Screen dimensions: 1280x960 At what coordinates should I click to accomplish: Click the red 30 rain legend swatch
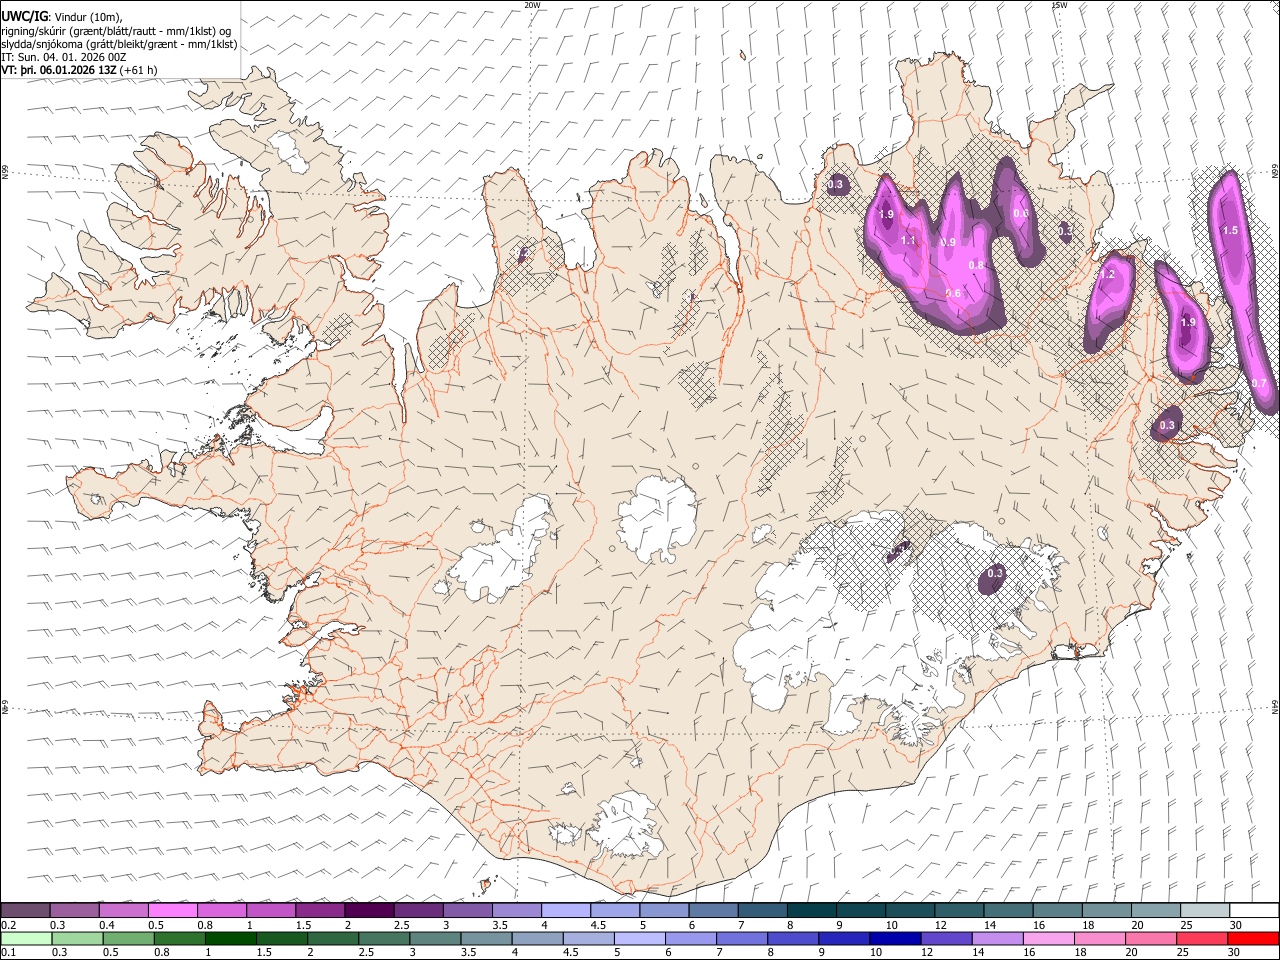click(1253, 938)
